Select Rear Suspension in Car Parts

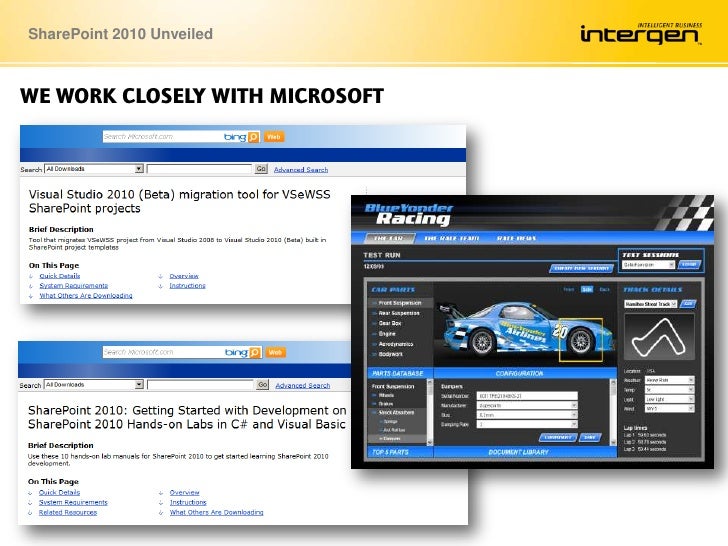(x=399, y=313)
